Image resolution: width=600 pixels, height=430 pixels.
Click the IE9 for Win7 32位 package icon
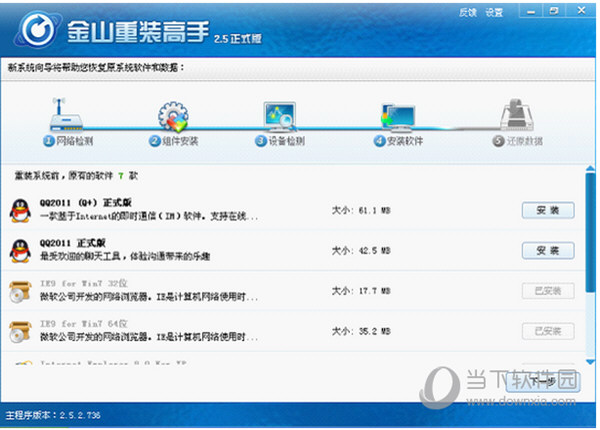click(20, 291)
